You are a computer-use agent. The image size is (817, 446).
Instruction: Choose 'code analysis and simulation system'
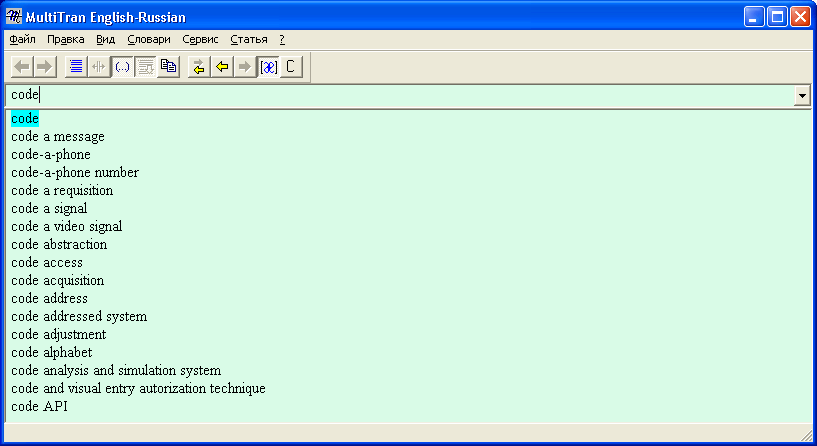[x=116, y=371]
